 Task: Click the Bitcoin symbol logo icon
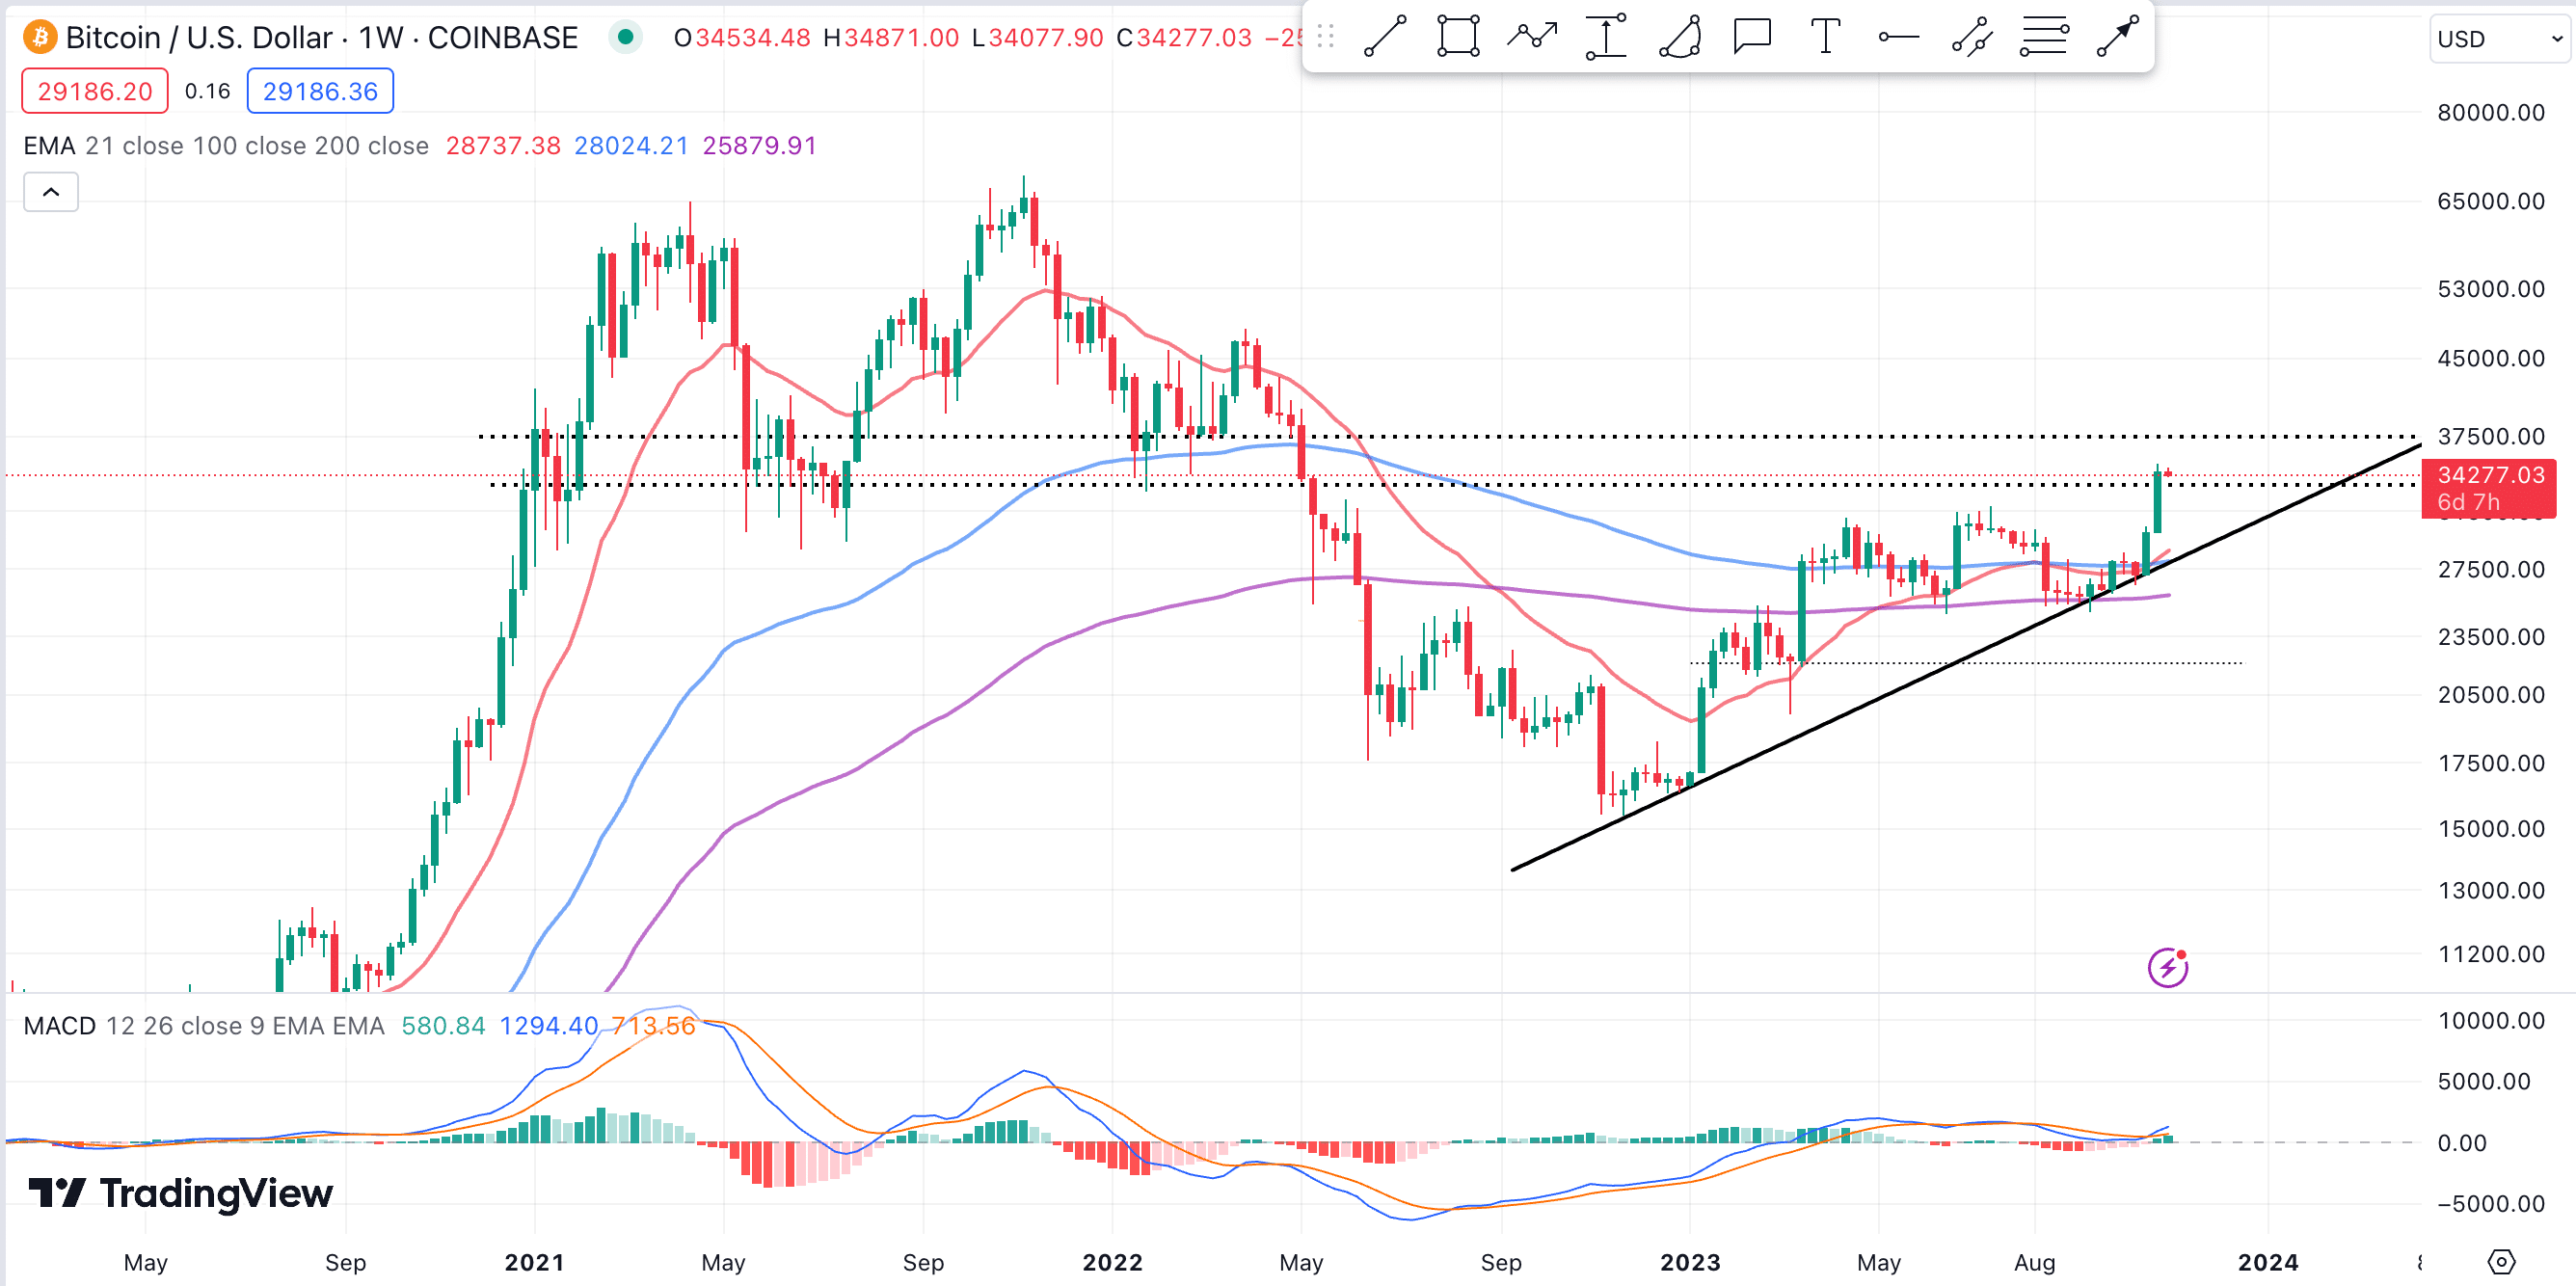40,38
